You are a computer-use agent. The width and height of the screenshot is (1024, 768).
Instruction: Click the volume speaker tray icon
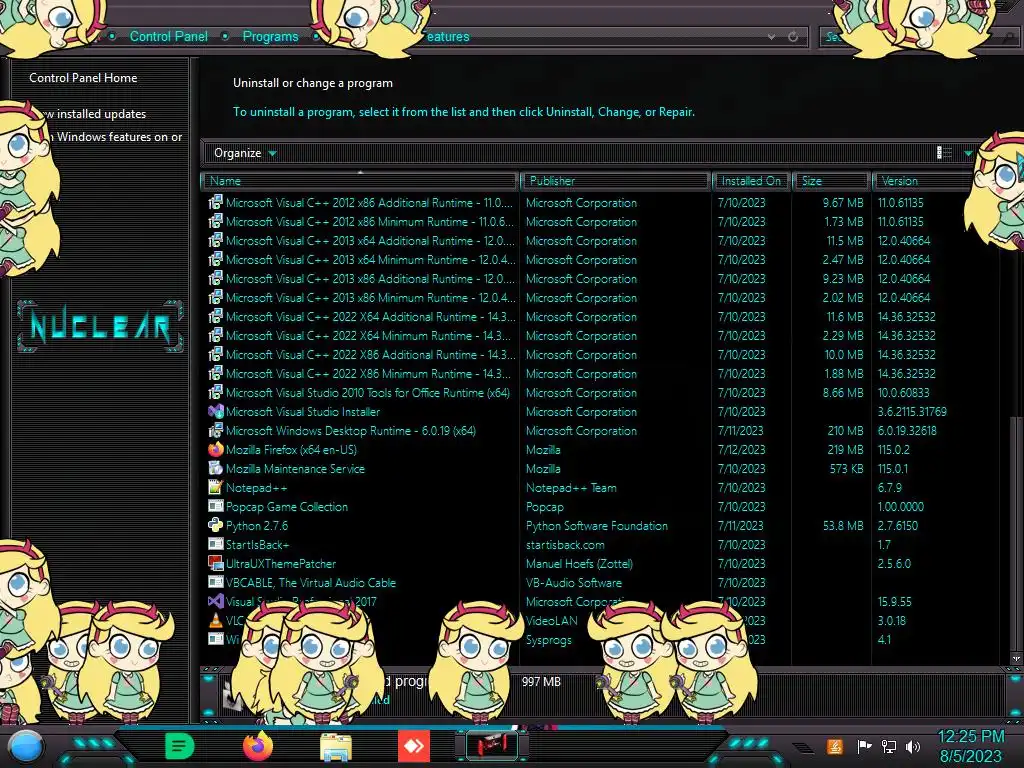click(x=913, y=746)
